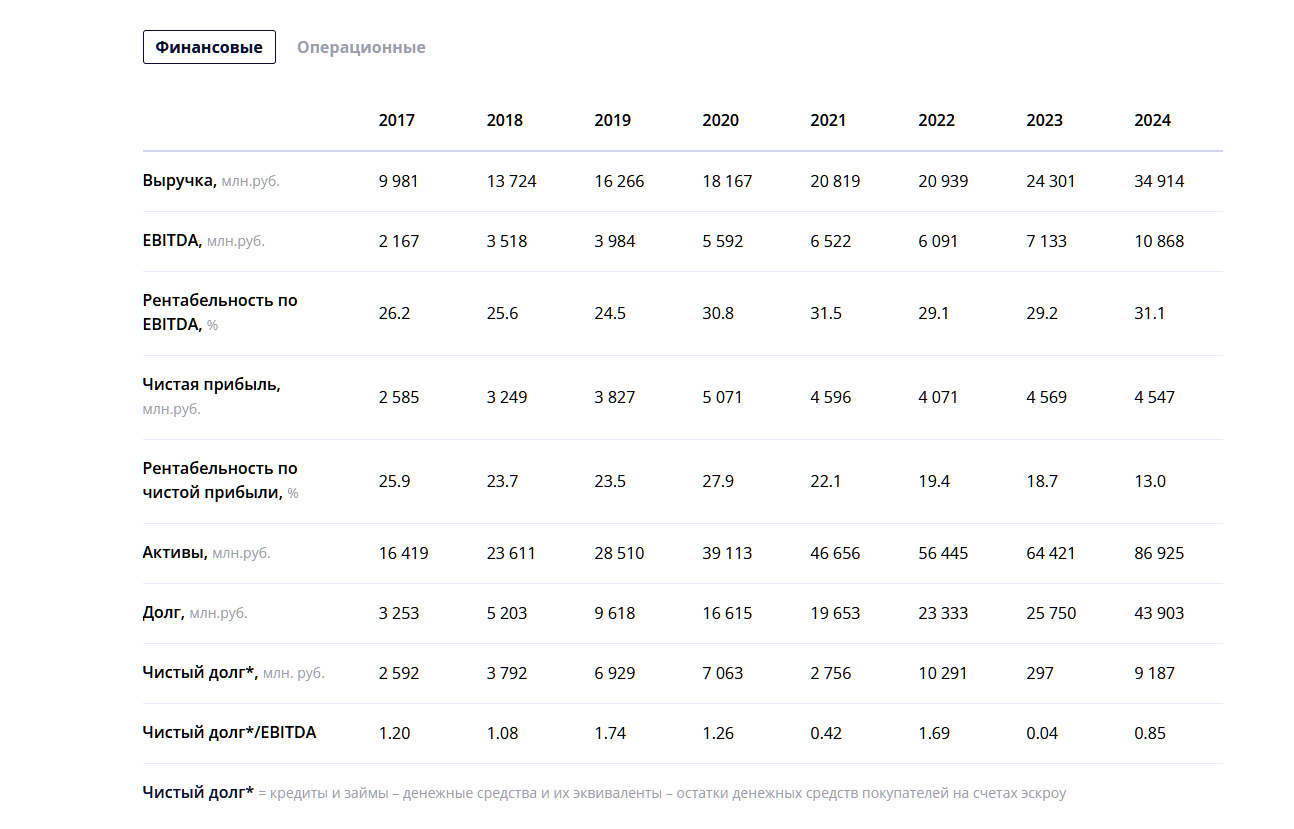
Task: Click the 2024 revenue value 34 914
Action: [x=1159, y=181]
